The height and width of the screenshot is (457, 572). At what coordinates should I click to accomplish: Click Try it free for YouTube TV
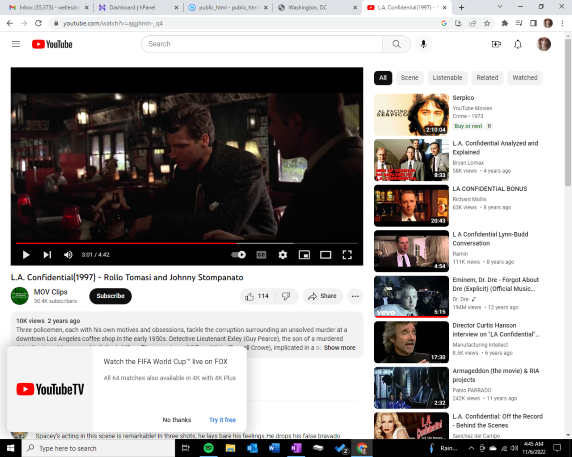[x=223, y=420]
